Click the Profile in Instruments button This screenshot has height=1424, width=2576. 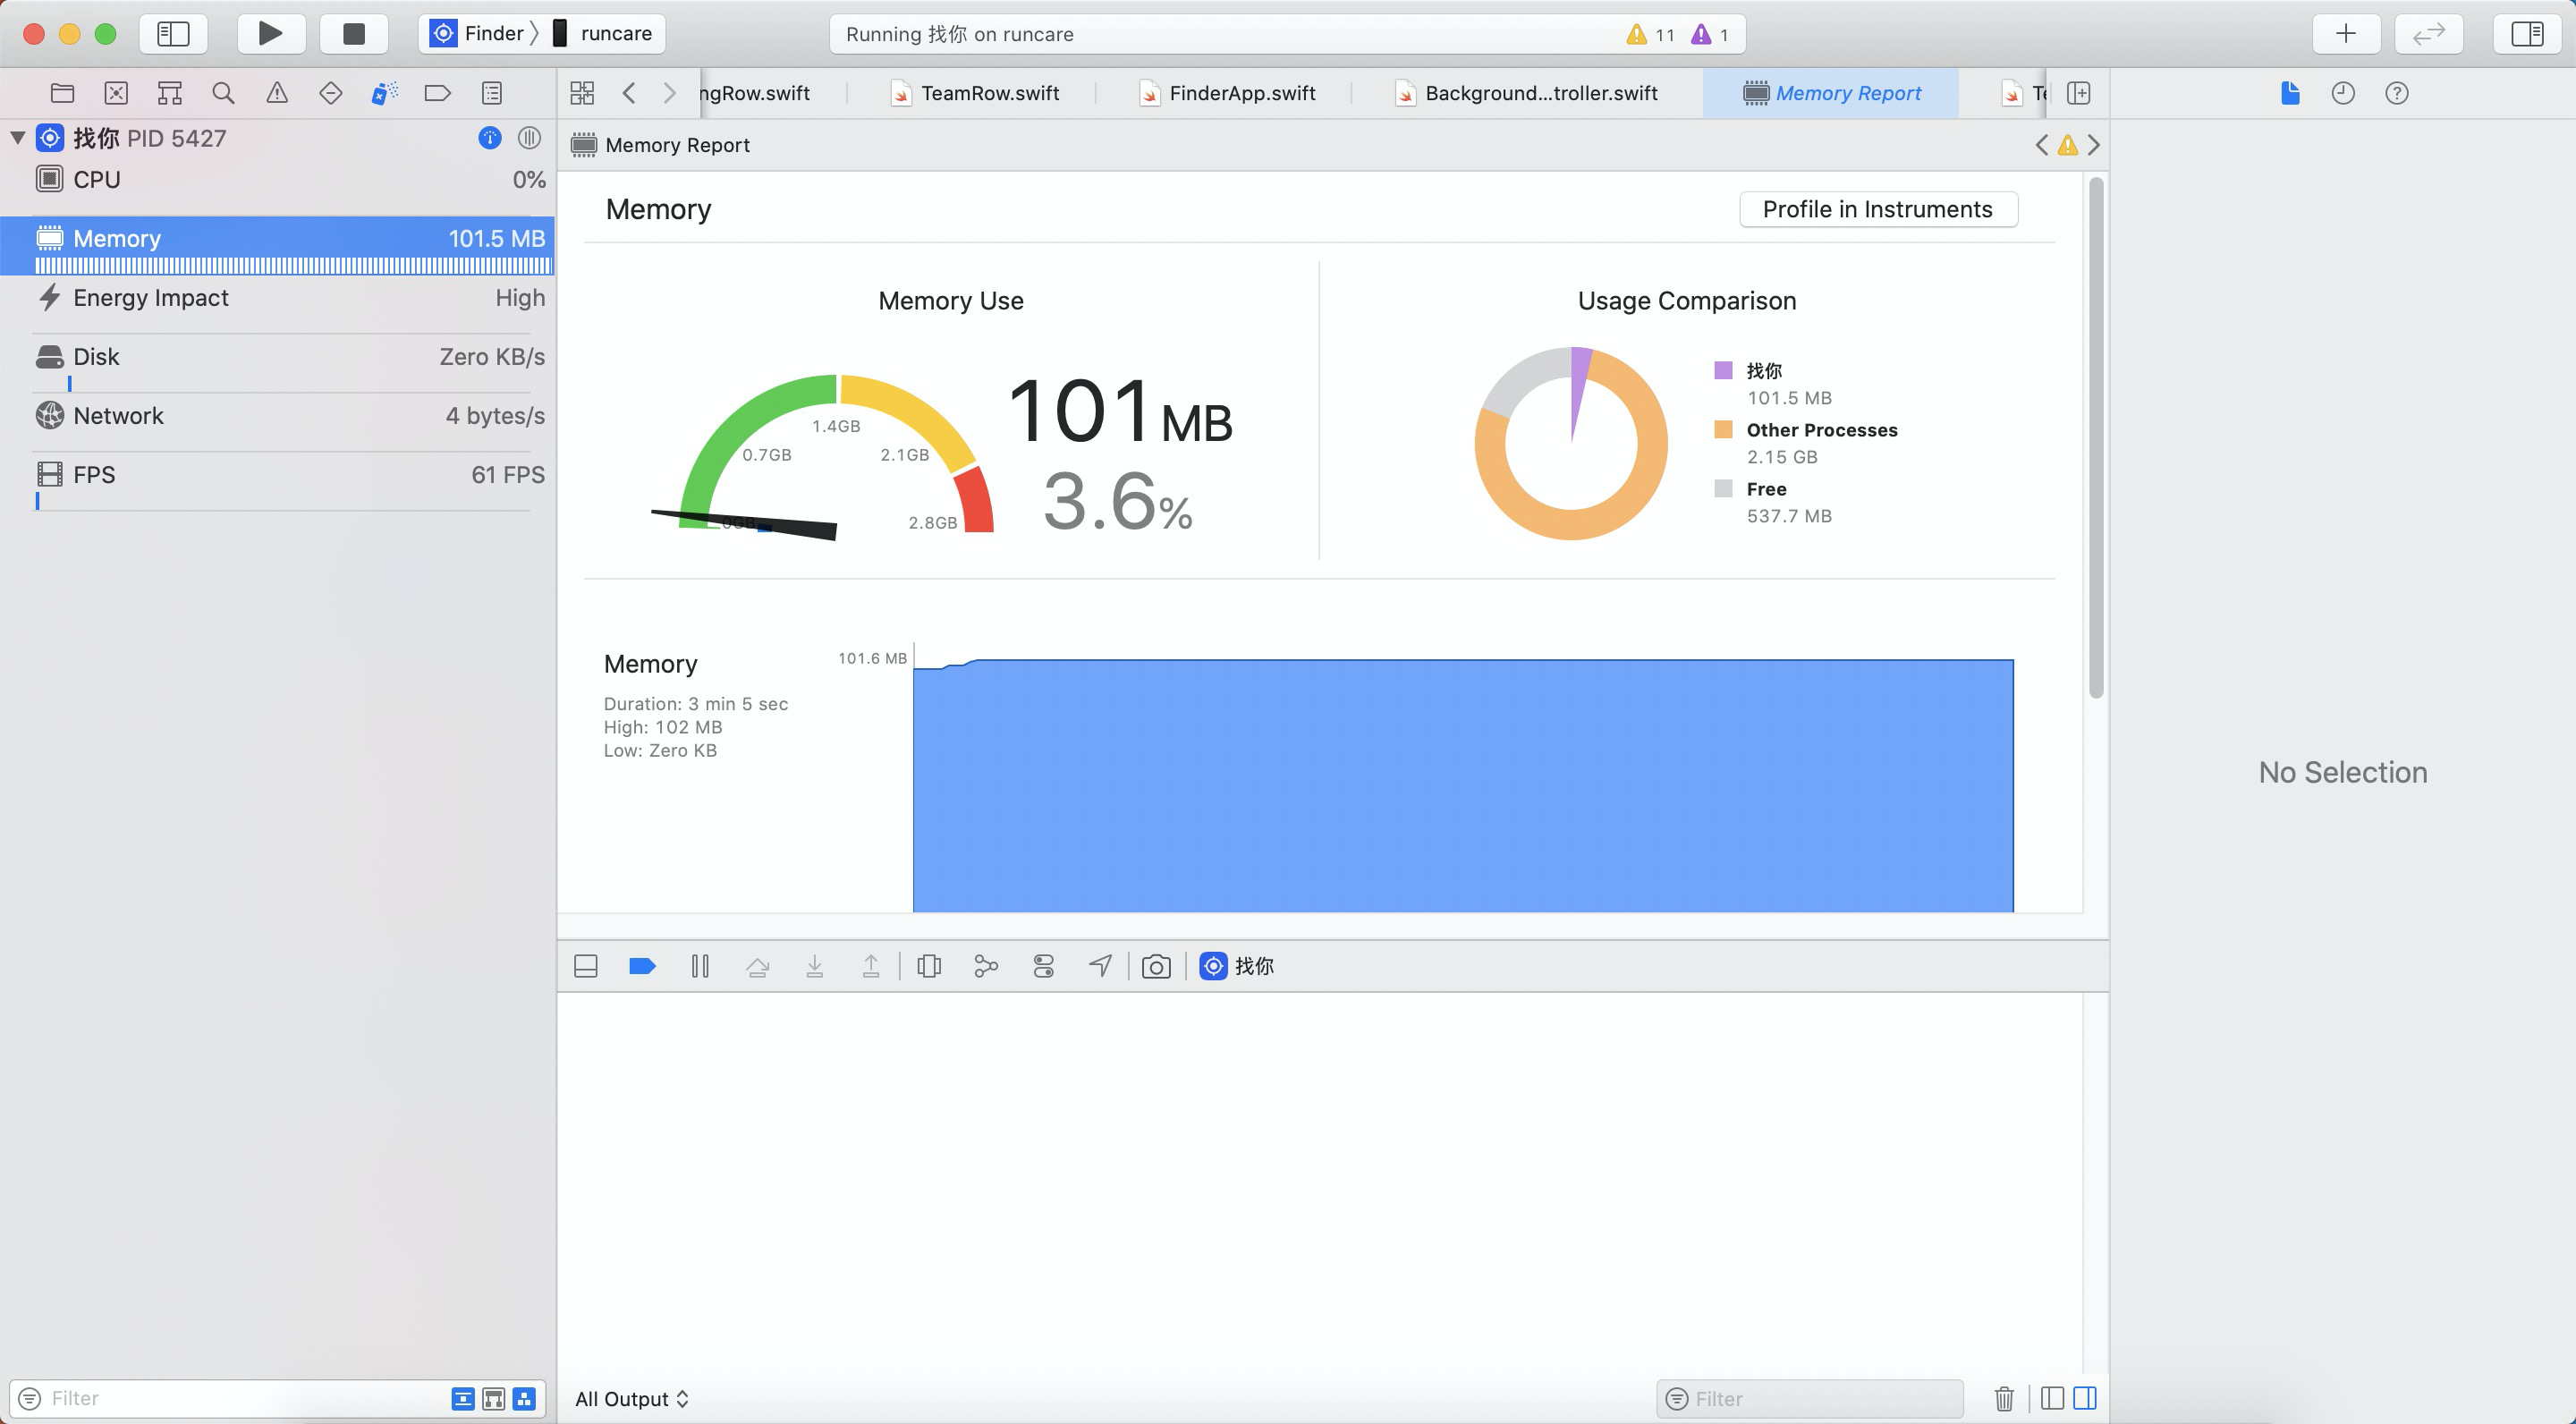click(1877, 209)
